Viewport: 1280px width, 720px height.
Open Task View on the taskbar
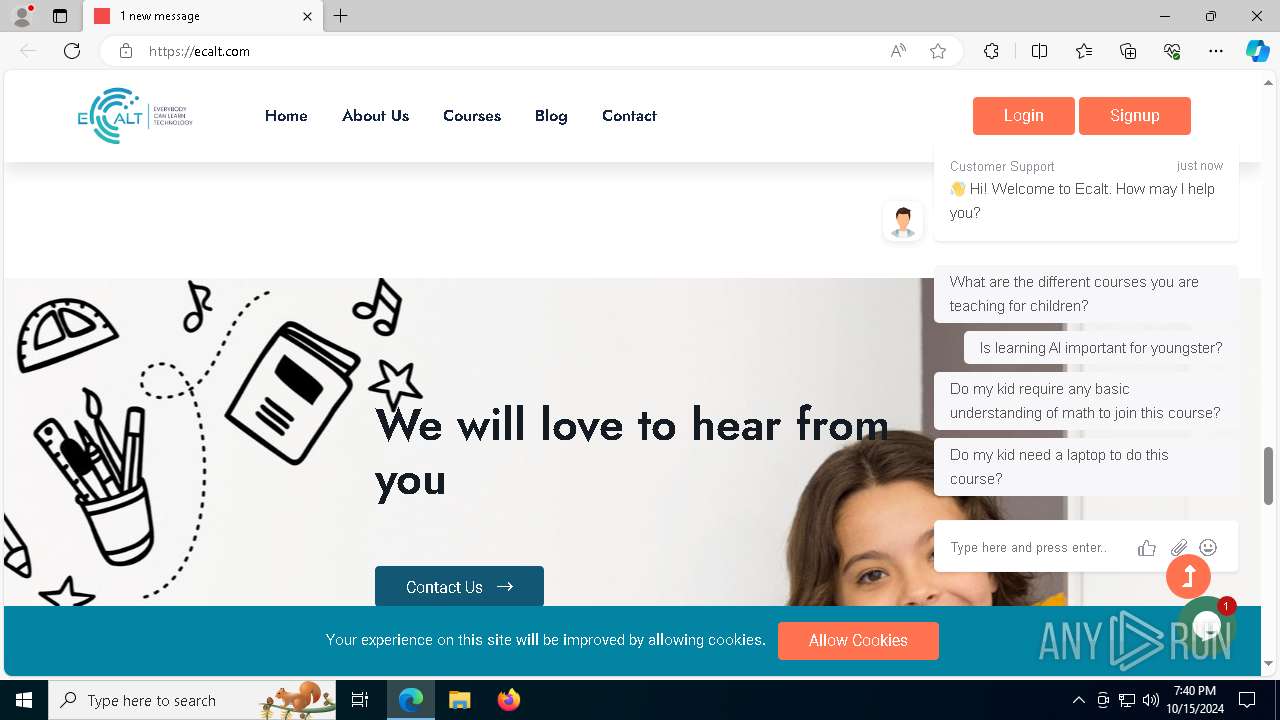pos(360,700)
